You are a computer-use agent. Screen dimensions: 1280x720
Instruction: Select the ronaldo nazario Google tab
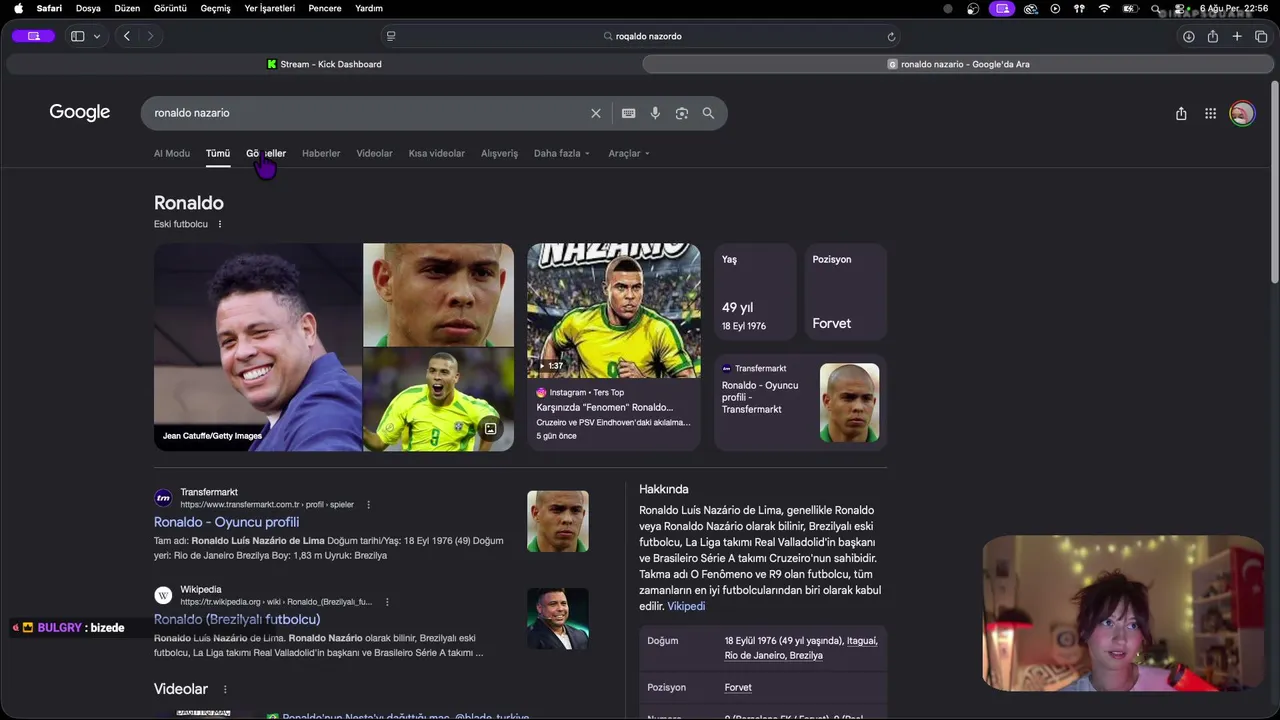[959, 64]
